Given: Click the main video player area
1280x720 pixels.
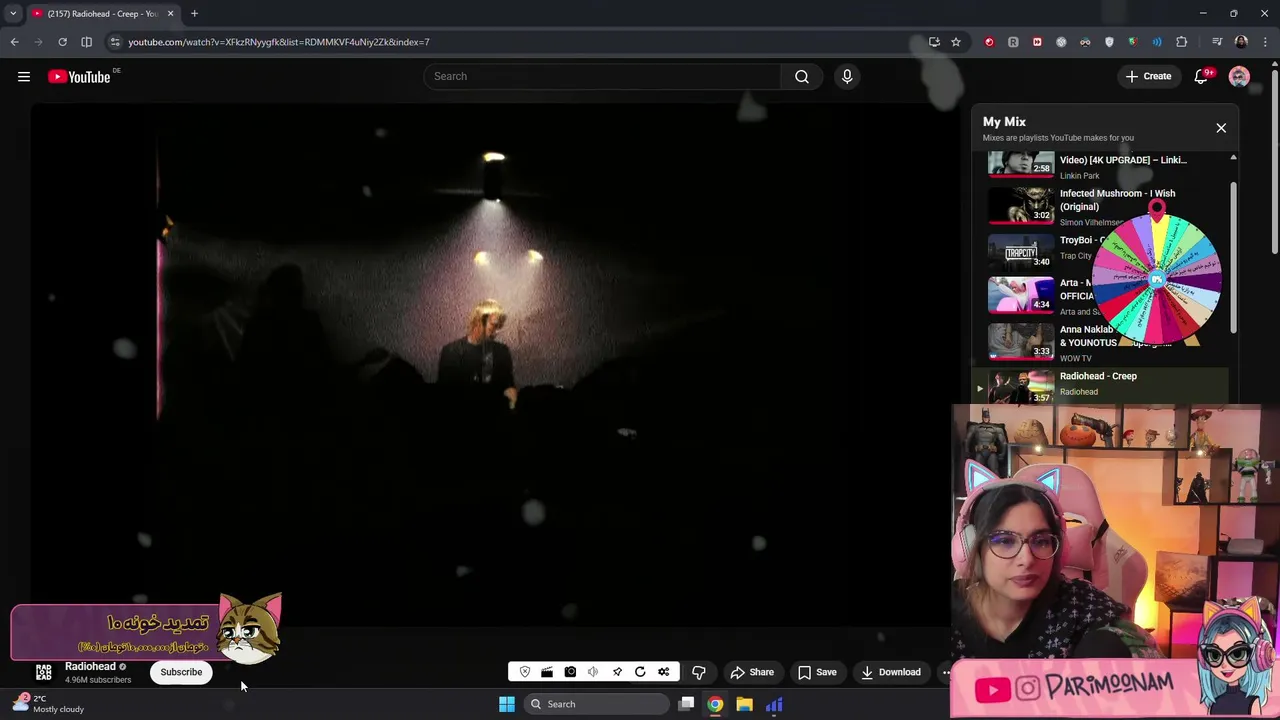Looking at the screenshot, I should 494,365.
